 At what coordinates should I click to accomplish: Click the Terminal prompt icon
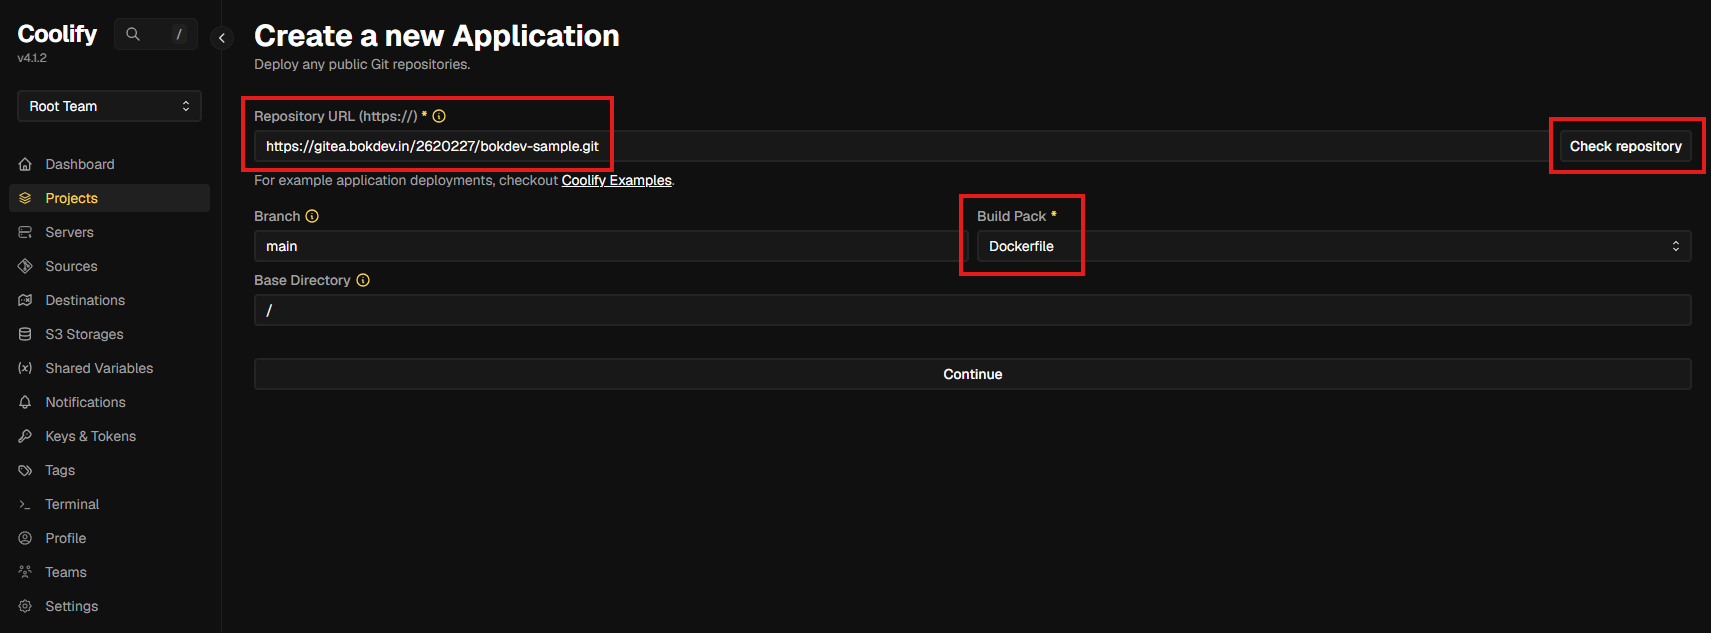point(25,504)
